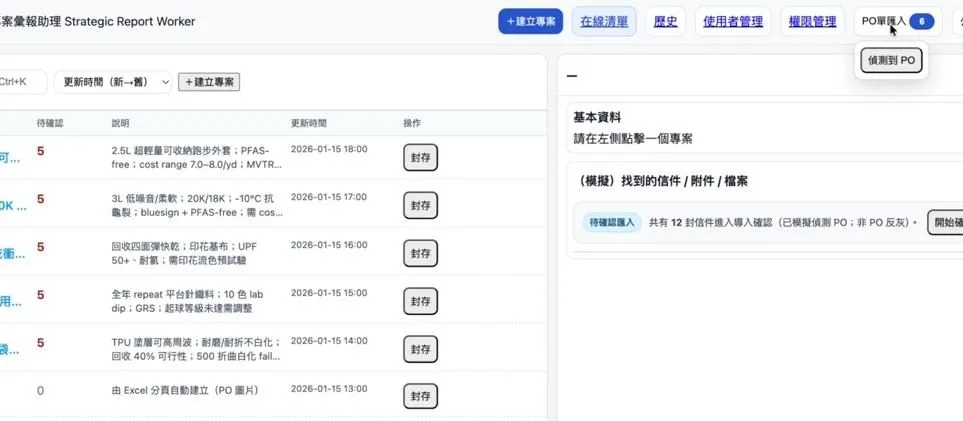This screenshot has width=963, height=421.
Task: Click 封存 for the TPU 塗層 row
Action: 420,349
